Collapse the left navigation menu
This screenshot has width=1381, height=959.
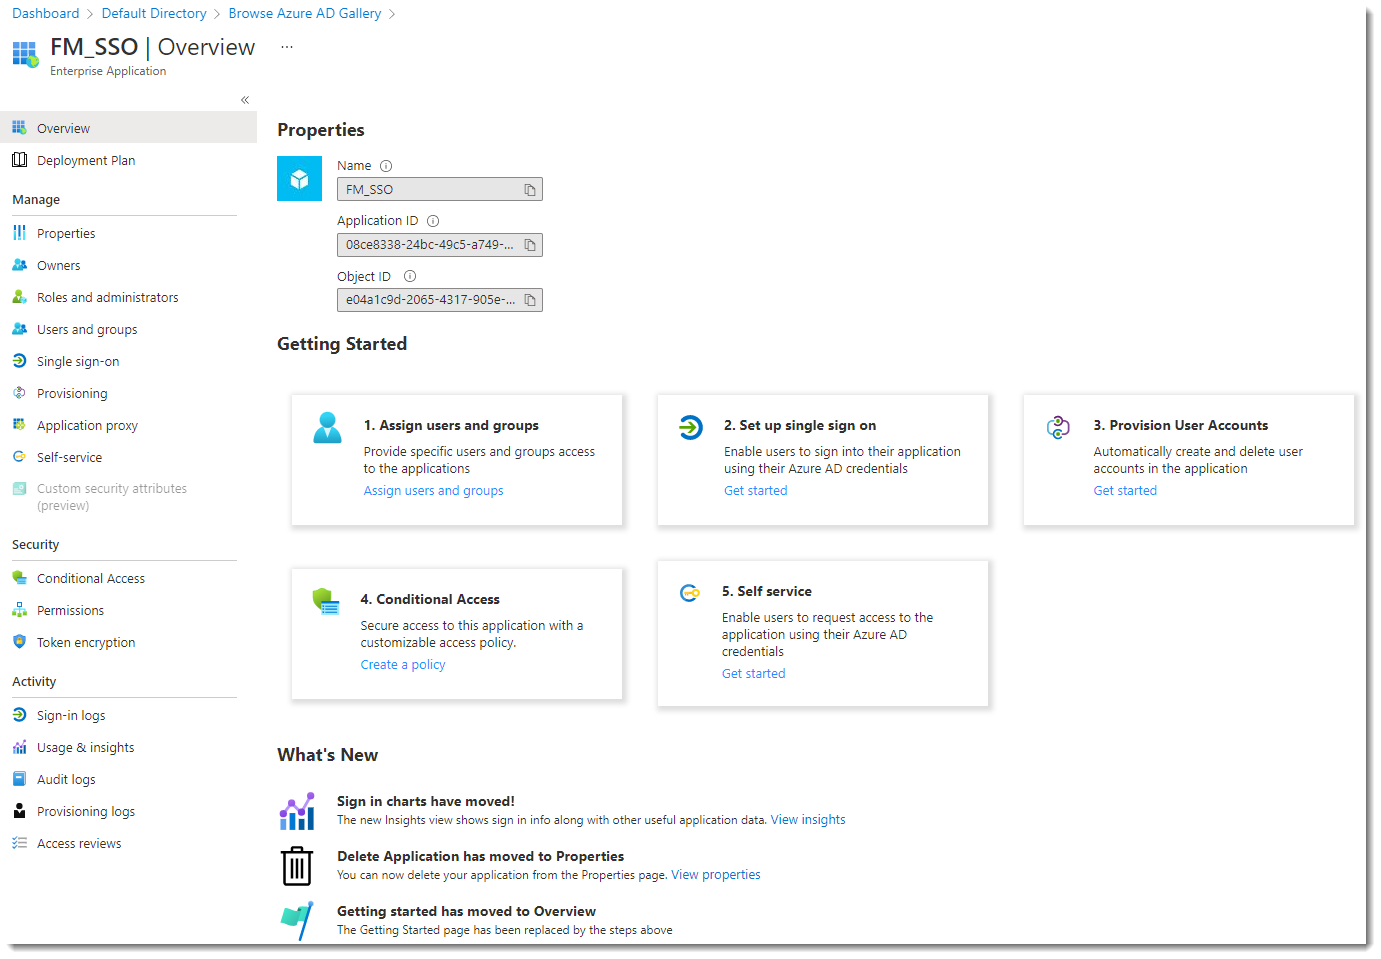[245, 100]
